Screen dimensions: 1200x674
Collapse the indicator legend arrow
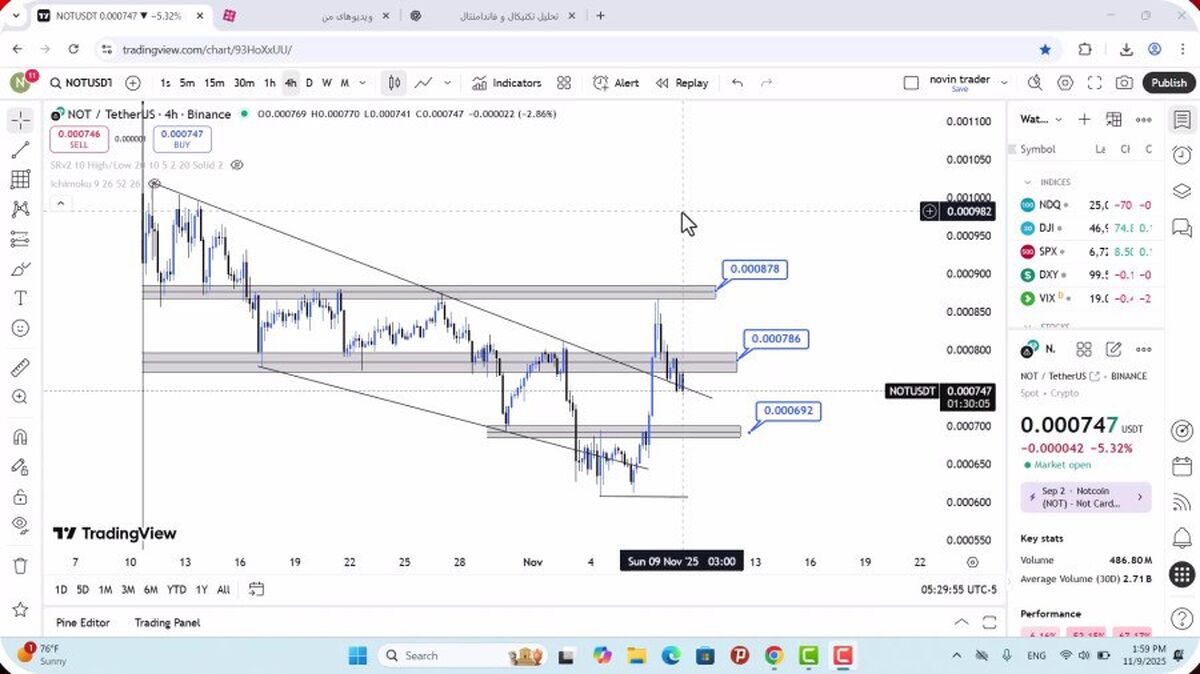pos(60,203)
